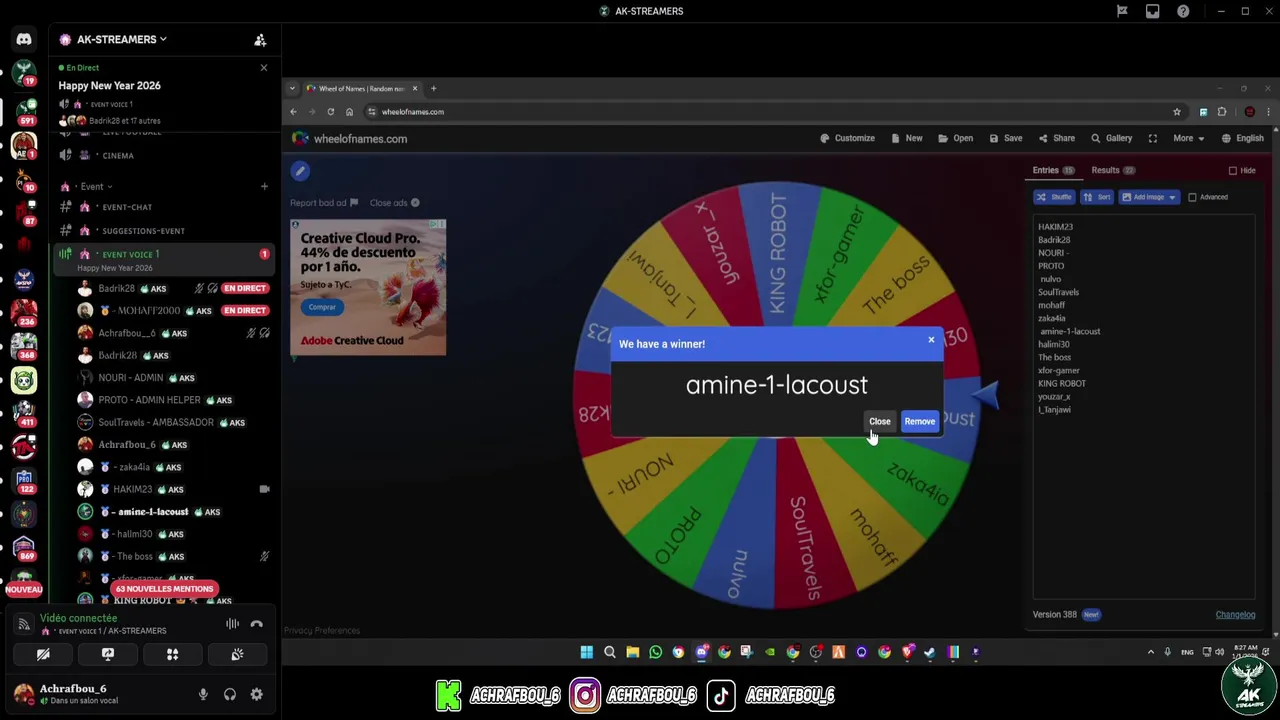Viewport: 1280px width, 720px height.
Task: Enter fullscreen mode for wheel
Action: (1153, 139)
